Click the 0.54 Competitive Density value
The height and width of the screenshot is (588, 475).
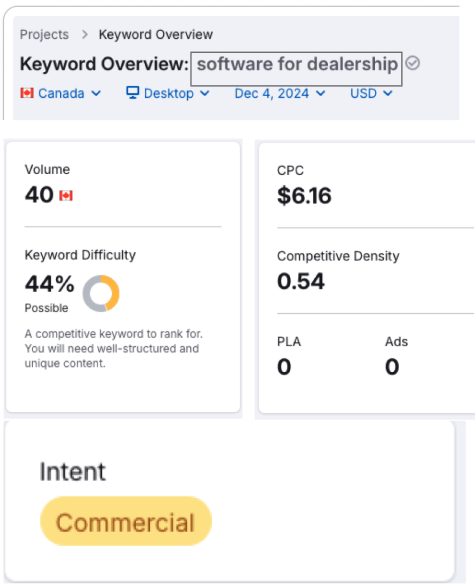coord(301,281)
